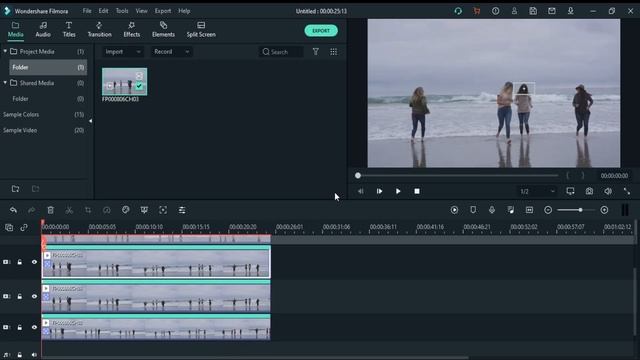Open the Titles tab
640x360 pixels.
click(x=69, y=30)
